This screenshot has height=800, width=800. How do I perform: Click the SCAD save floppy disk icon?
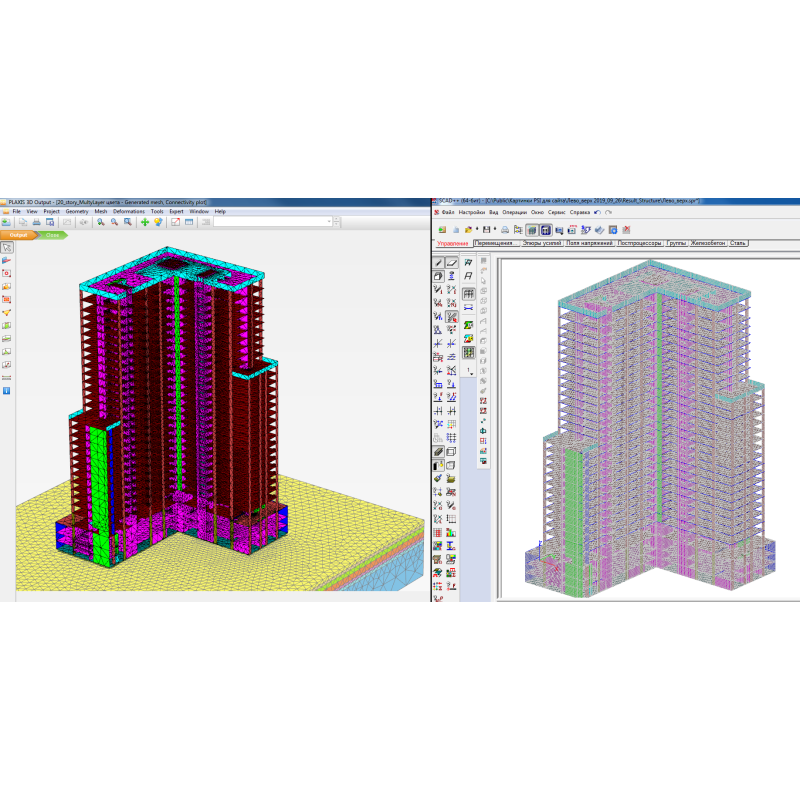485,230
